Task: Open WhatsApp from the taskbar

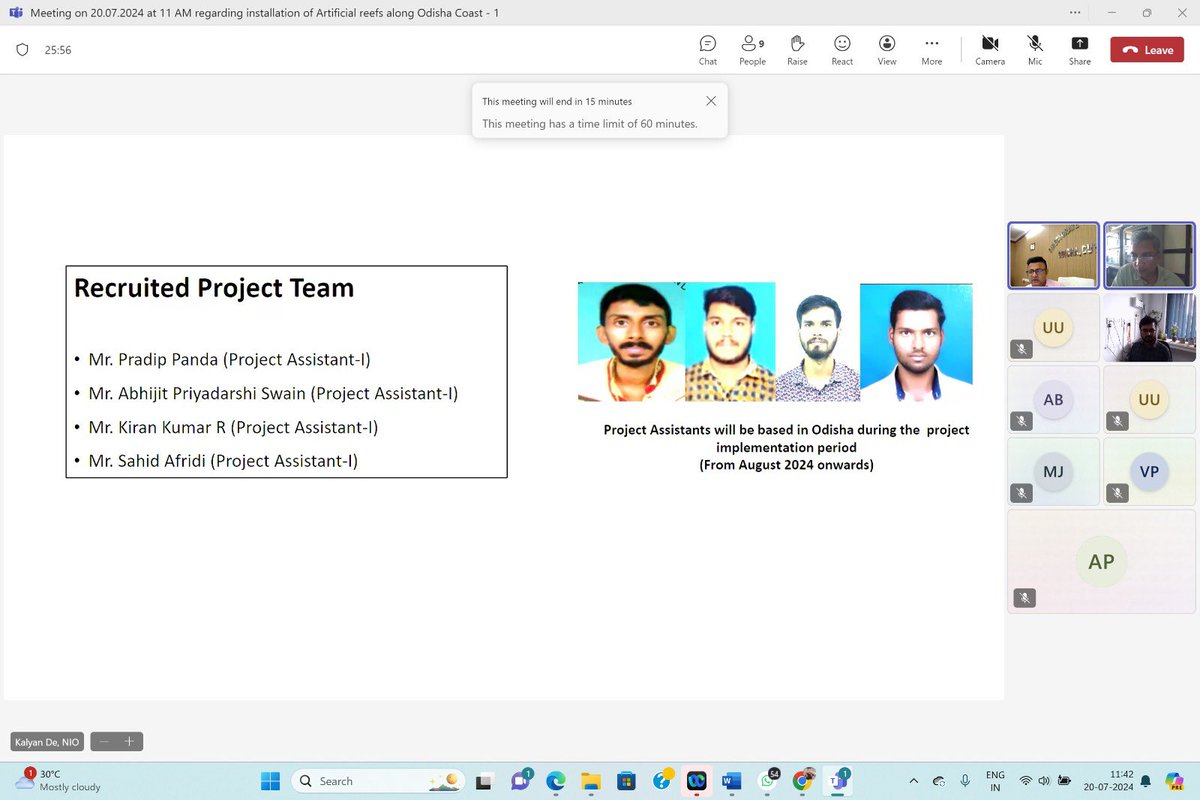Action: click(768, 780)
